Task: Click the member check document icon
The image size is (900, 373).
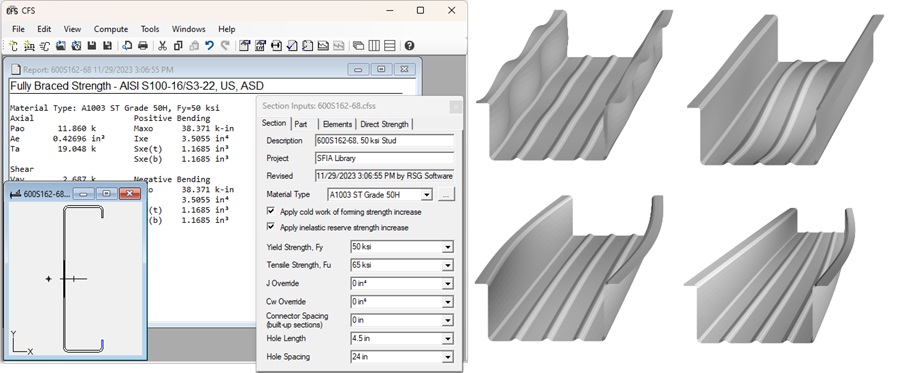Action: click(308, 46)
